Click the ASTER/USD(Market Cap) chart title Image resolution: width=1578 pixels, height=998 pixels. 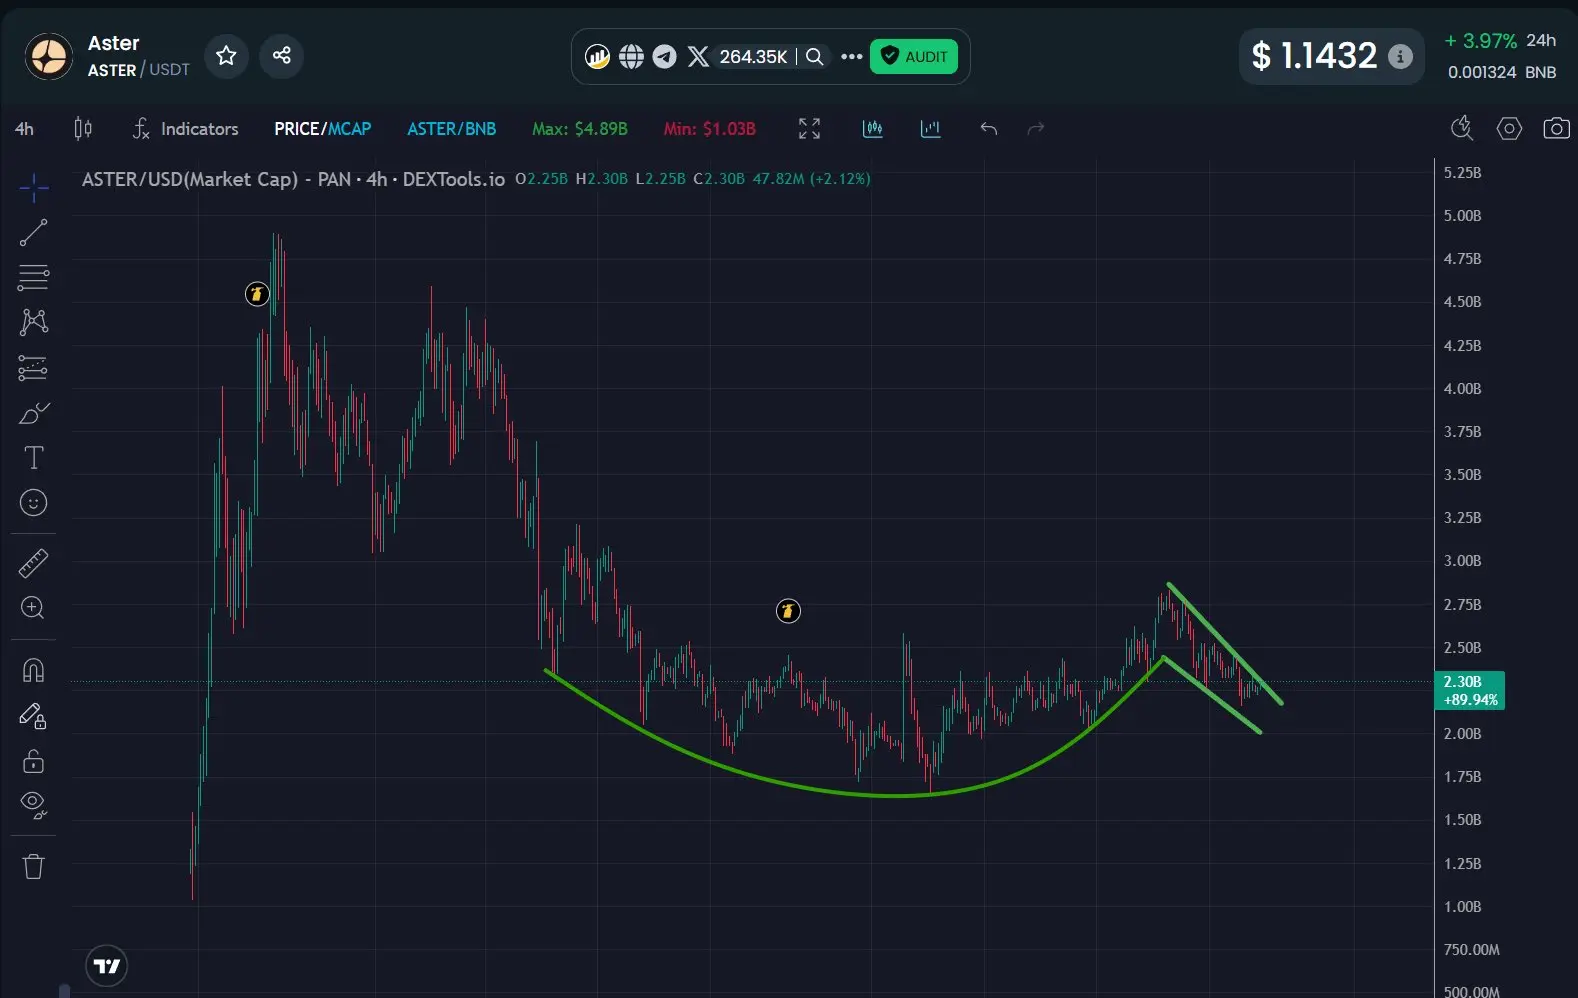pyautogui.click(x=293, y=179)
